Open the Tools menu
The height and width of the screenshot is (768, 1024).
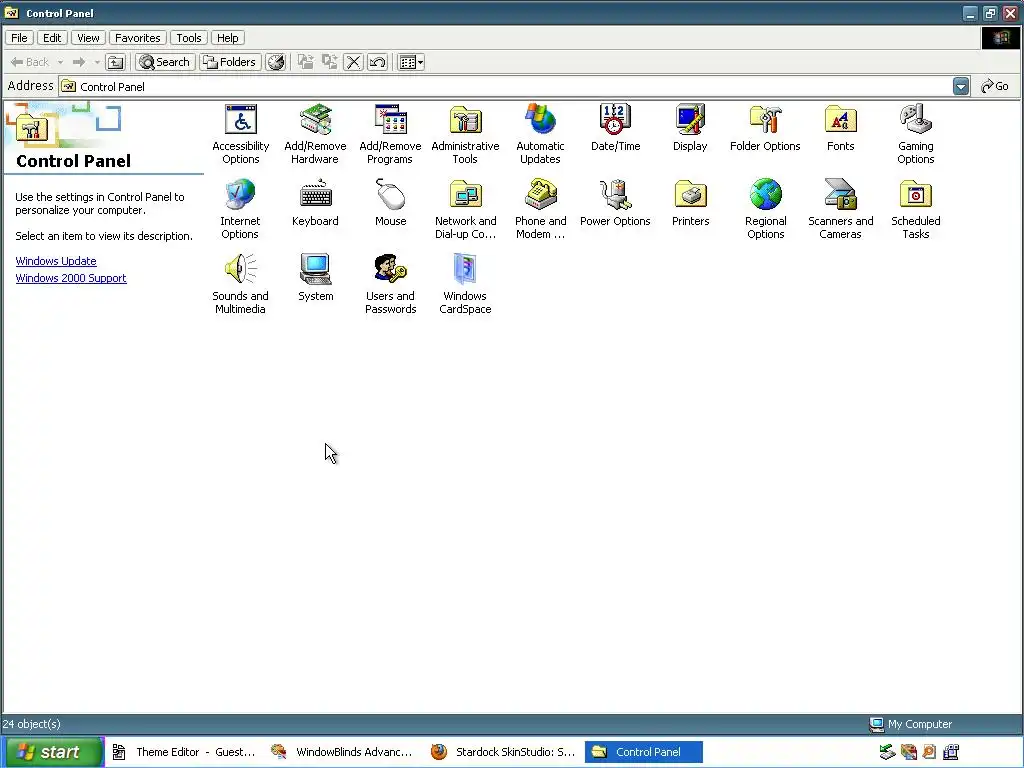[x=189, y=38]
